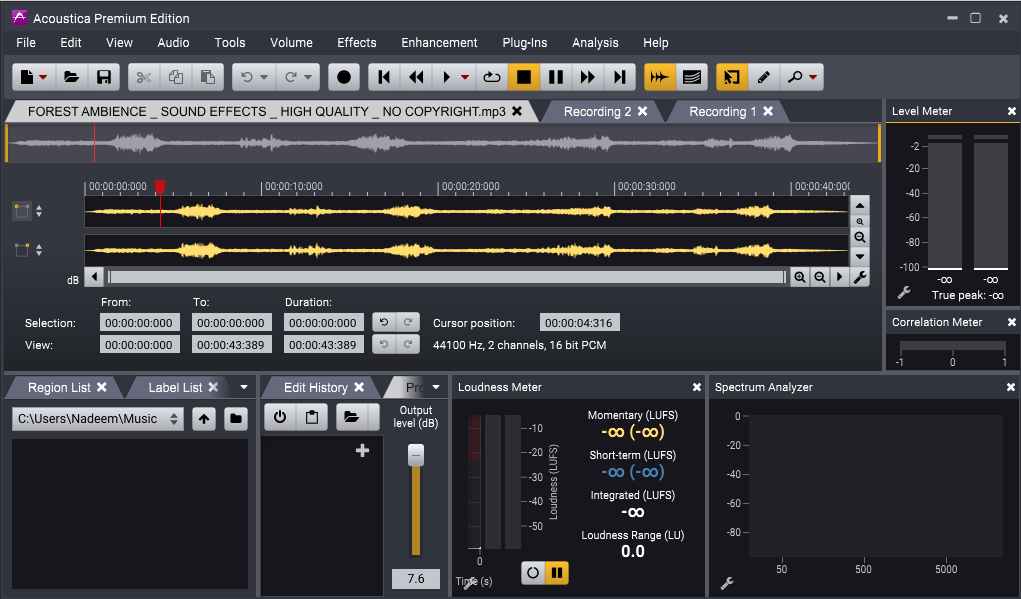Zoom in horizontally on the timeline
The height and width of the screenshot is (599, 1021).
point(800,277)
